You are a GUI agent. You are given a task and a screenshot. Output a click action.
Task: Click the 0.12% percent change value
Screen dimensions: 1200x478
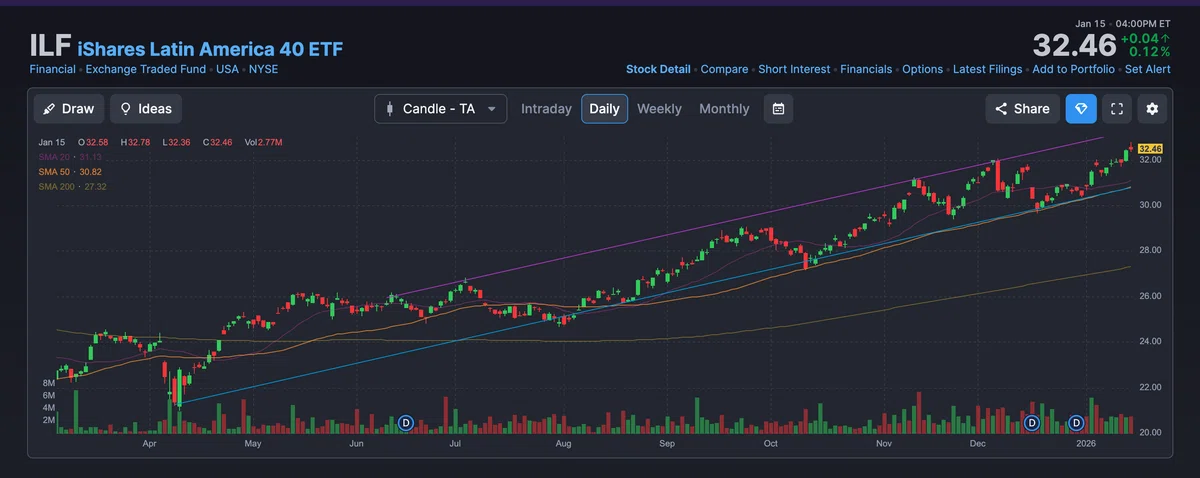pyautogui.click(x=1150, y=51)
